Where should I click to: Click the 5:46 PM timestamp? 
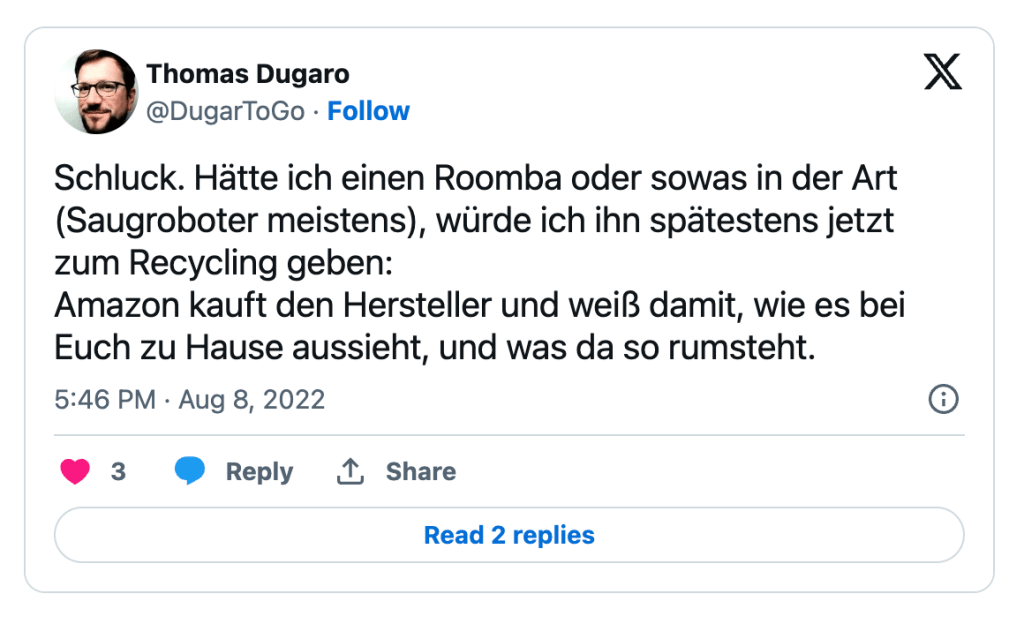pyautogui.click(x=105, y=400)
